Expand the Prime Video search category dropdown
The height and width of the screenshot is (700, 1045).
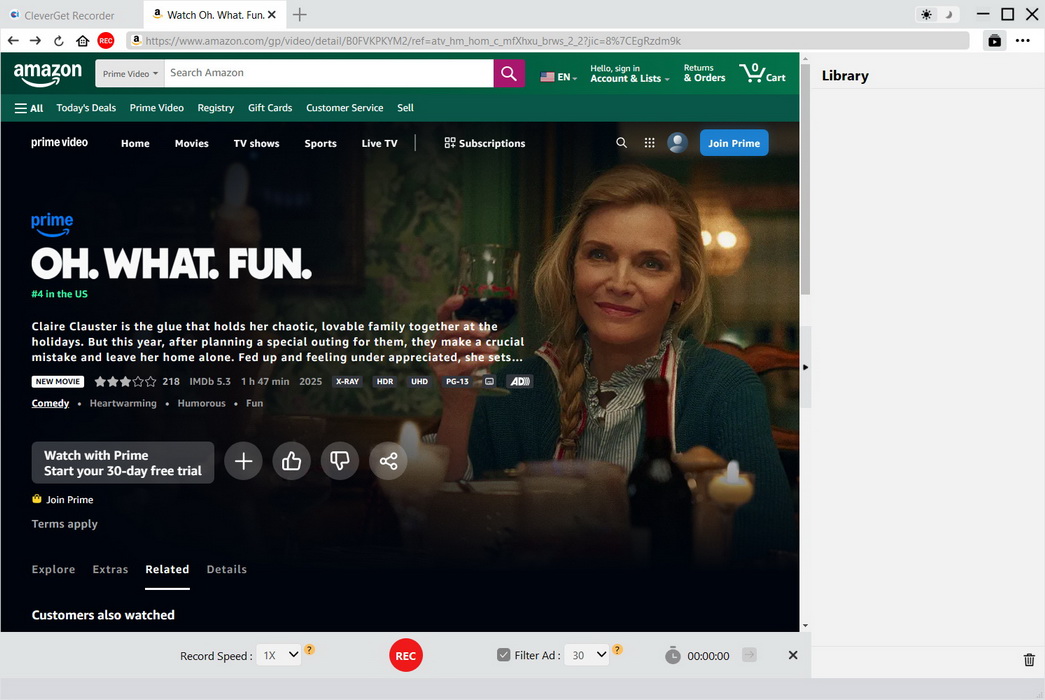point(130,74)
